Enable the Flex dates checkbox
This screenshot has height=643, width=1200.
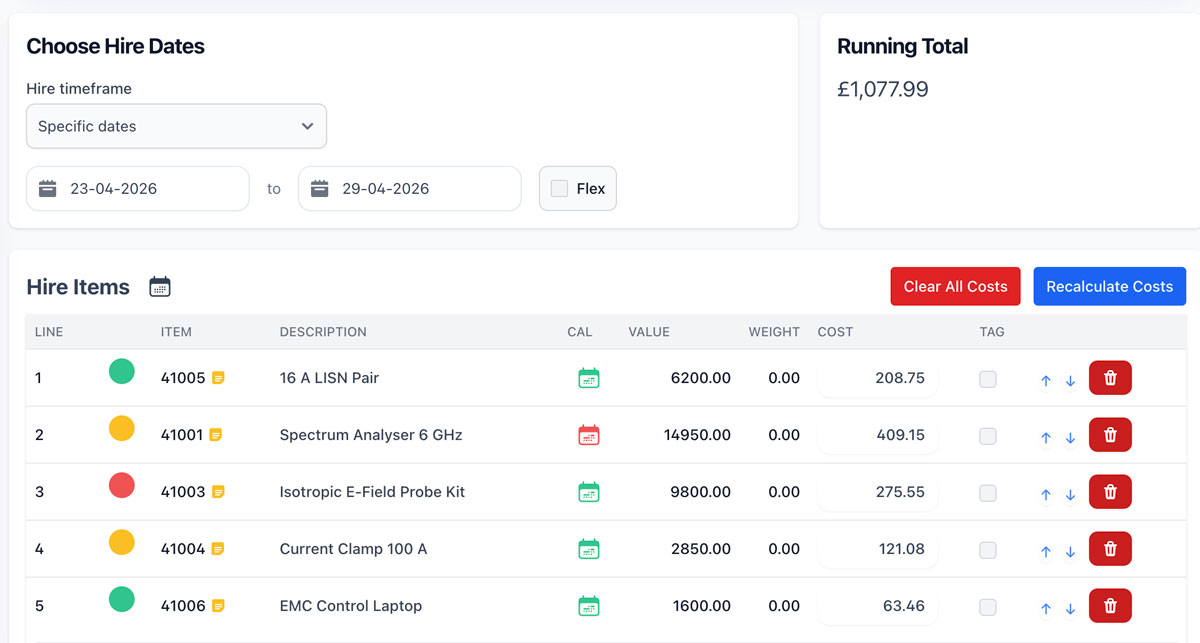point(559,188)
